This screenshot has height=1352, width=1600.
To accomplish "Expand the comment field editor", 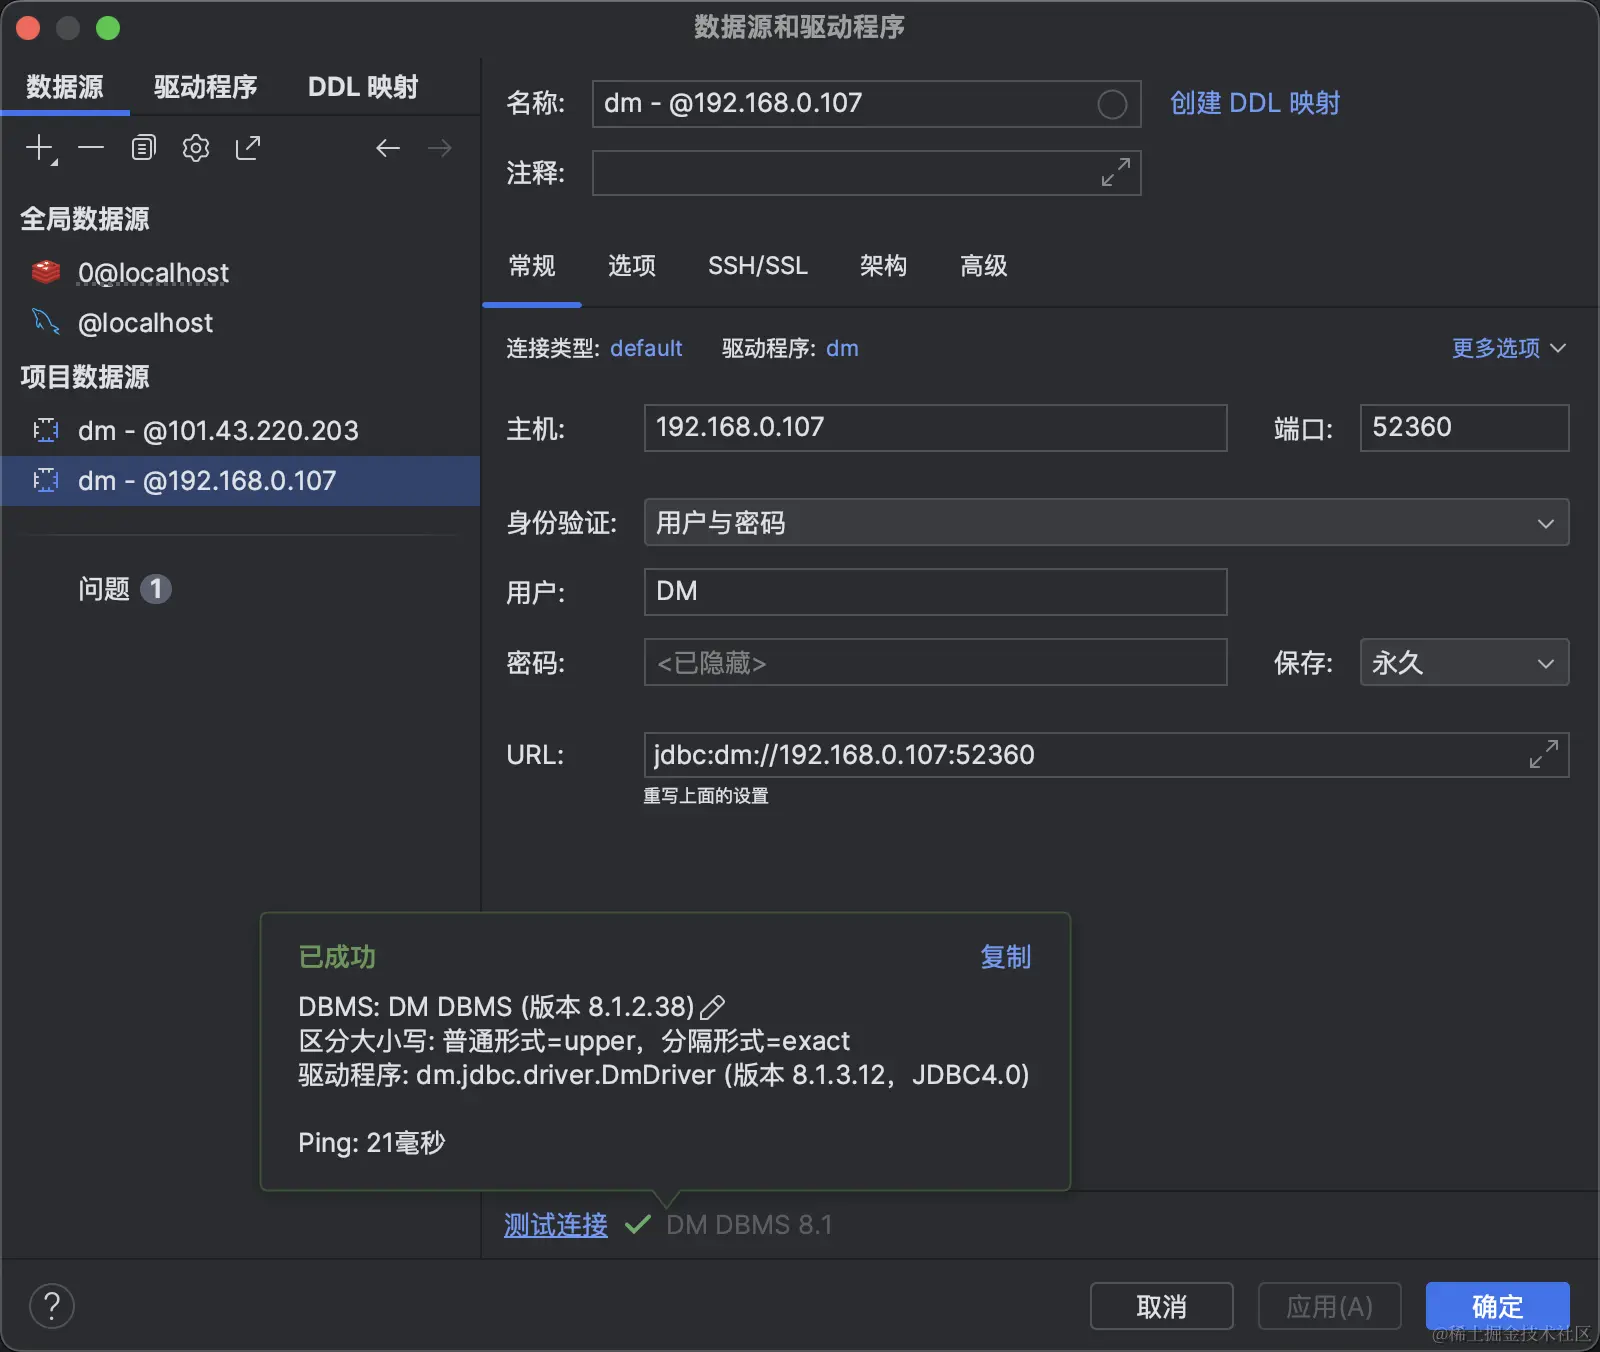I will tap(1116, 172).
